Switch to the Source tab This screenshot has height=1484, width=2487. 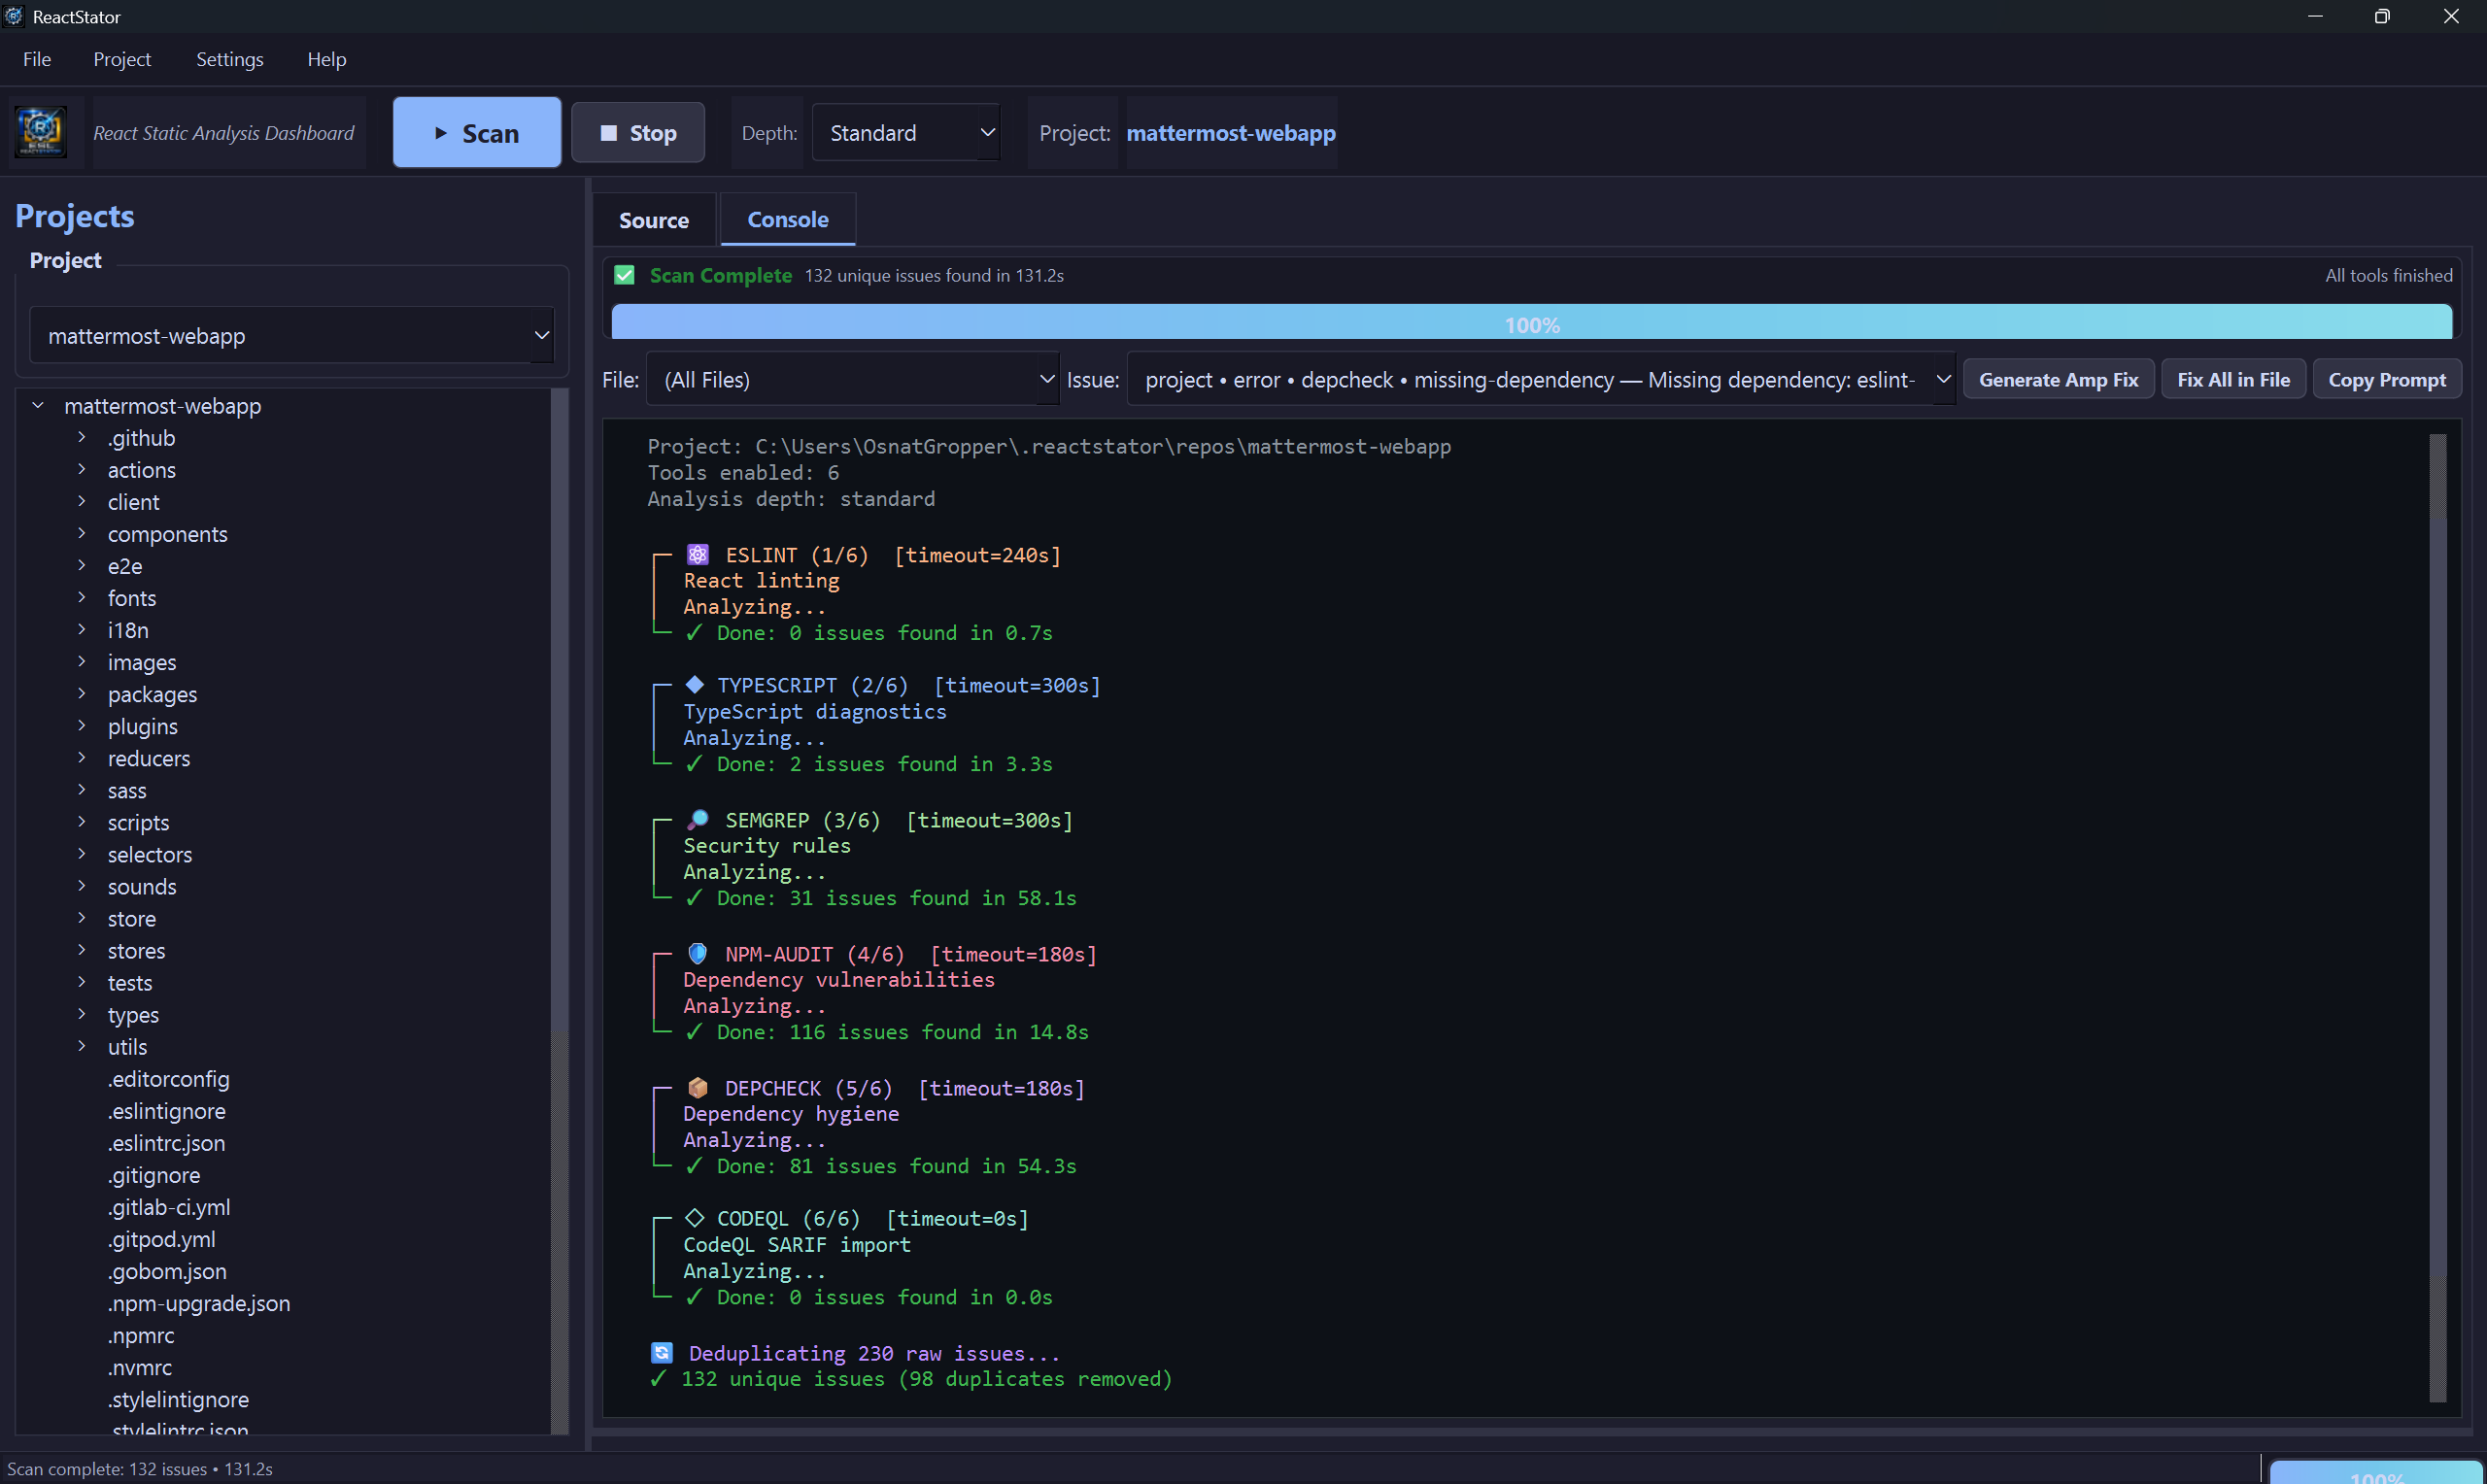[654, 220]
